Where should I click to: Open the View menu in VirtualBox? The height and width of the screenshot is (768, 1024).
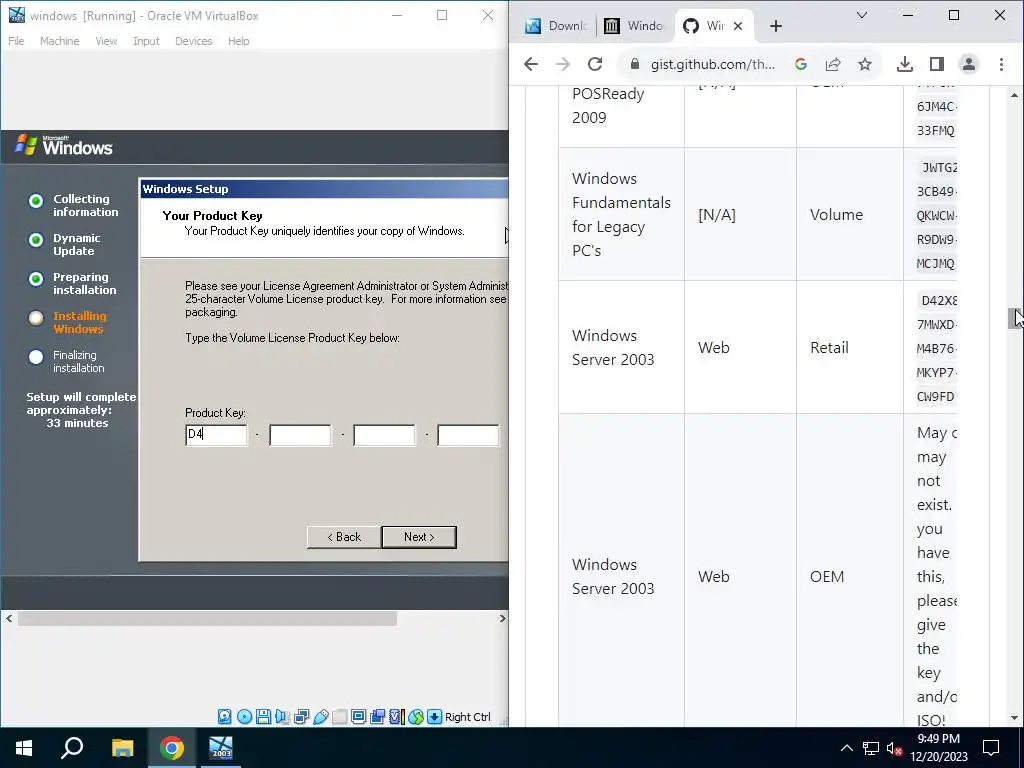click(106, 41)
